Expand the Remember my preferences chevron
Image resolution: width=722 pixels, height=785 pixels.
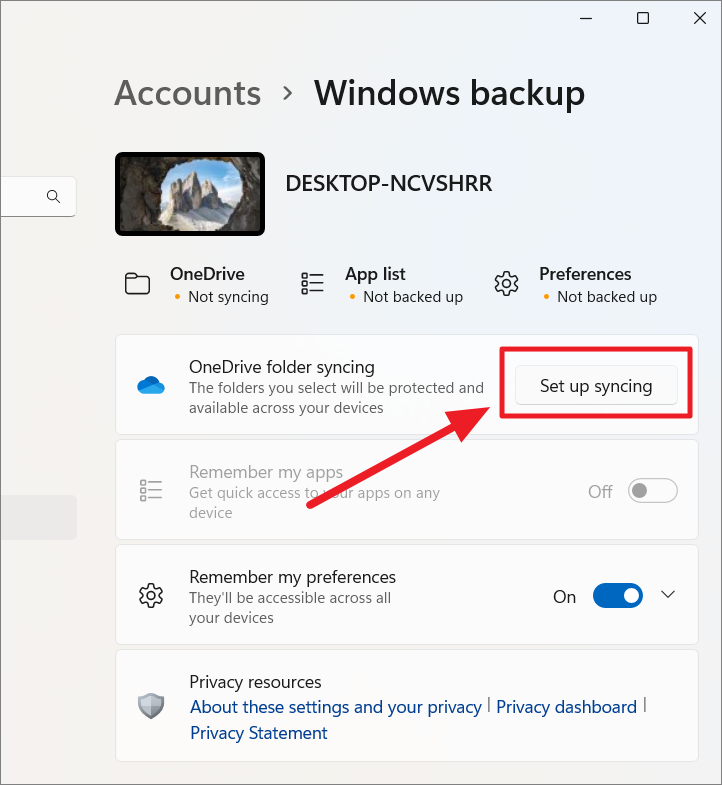coord(668,595)
